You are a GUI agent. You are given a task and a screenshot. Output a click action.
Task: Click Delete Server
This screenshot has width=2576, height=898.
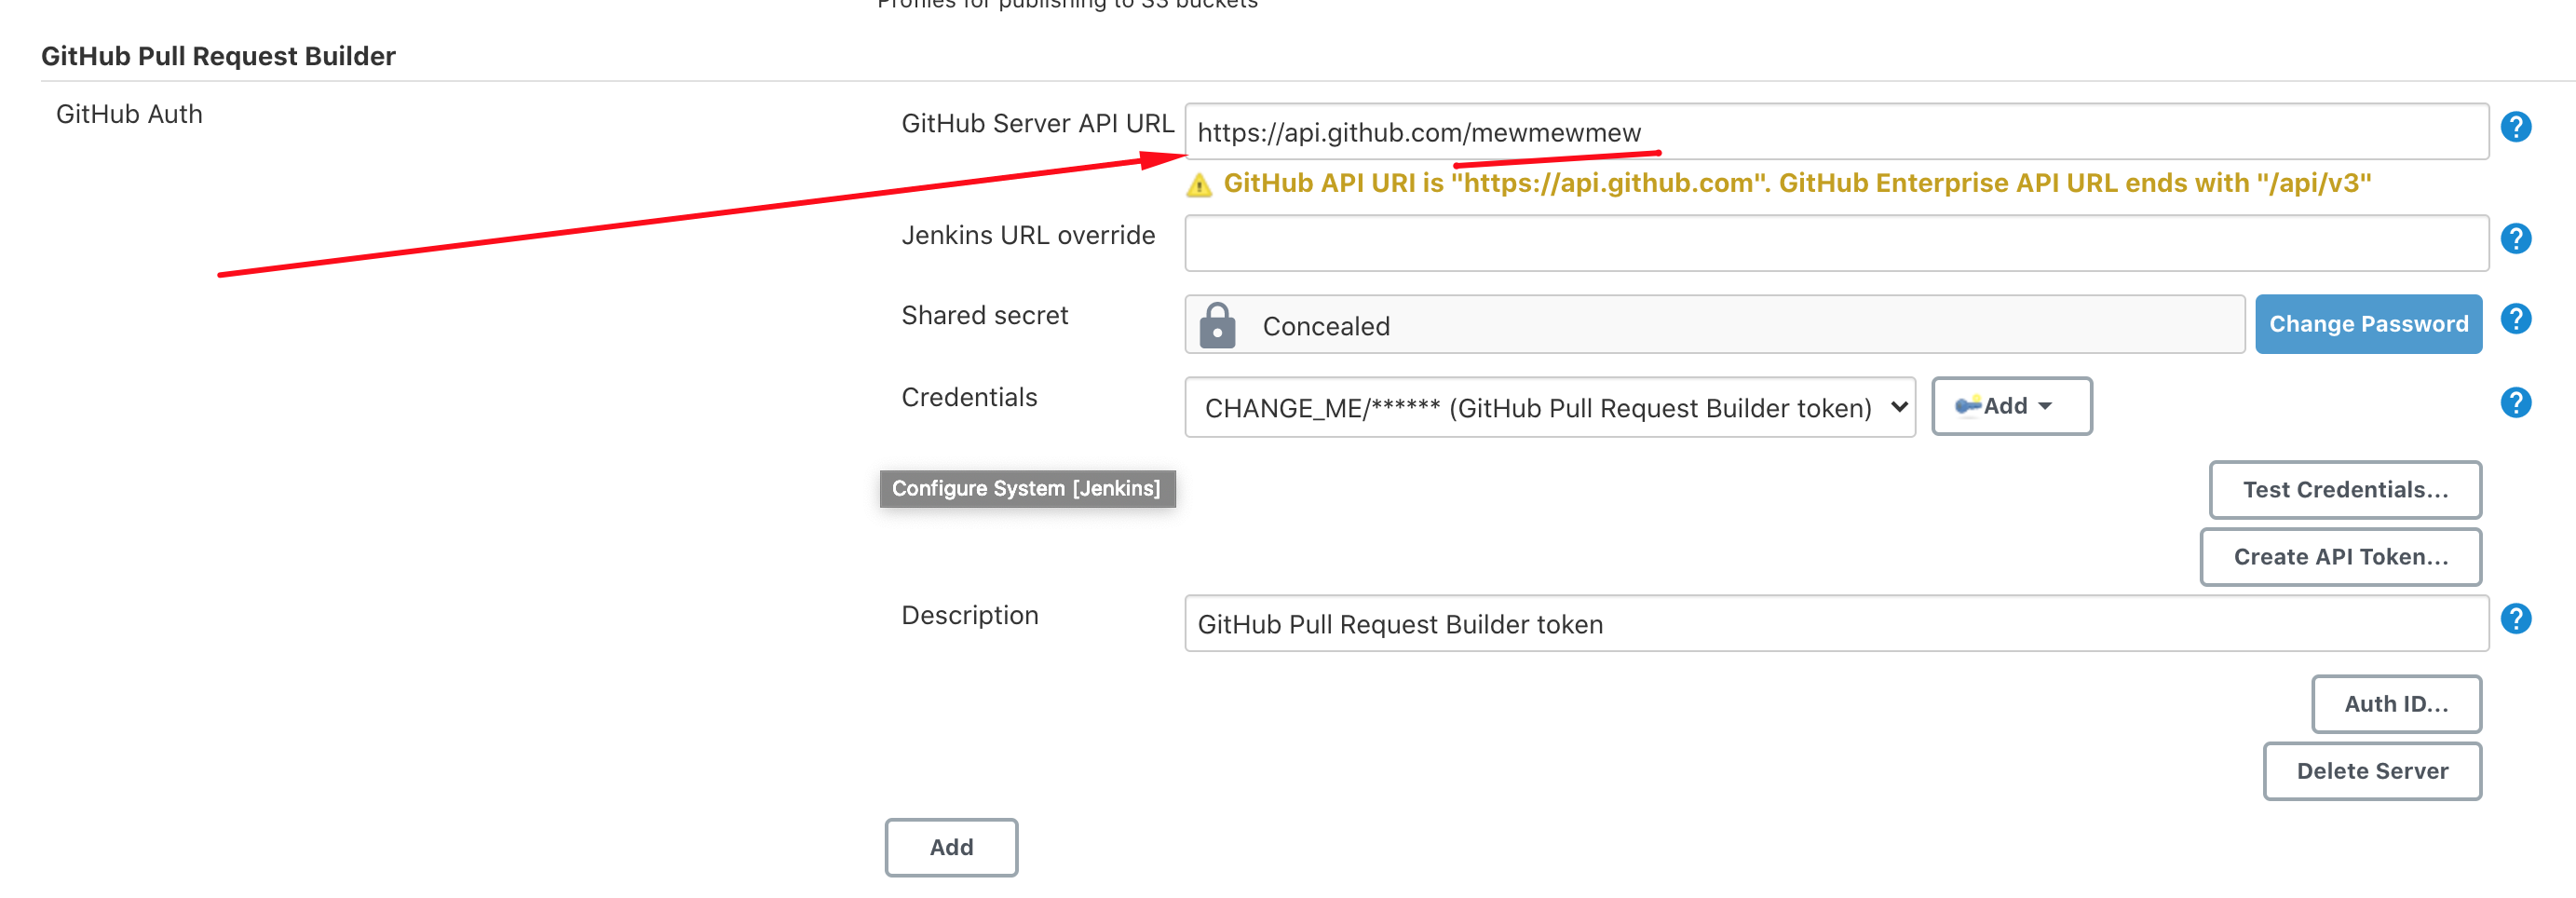pos(2372,771)
